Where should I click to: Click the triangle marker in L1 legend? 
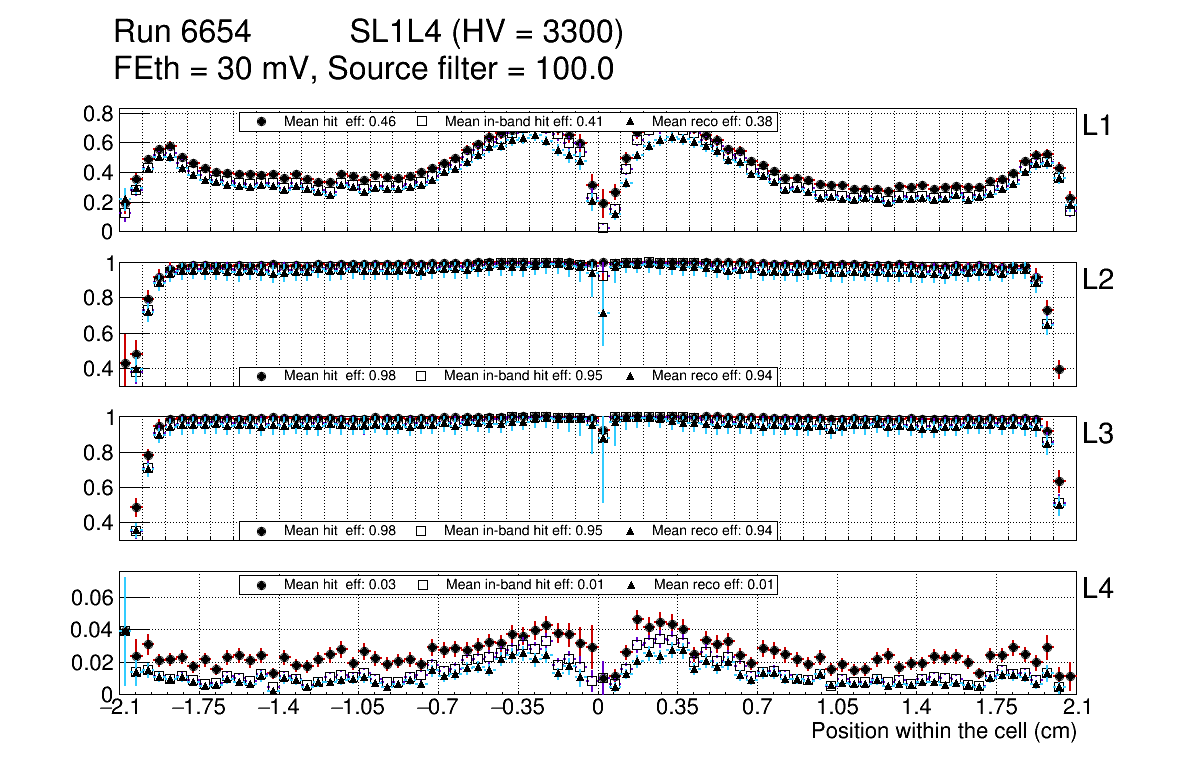click(632, 121)
